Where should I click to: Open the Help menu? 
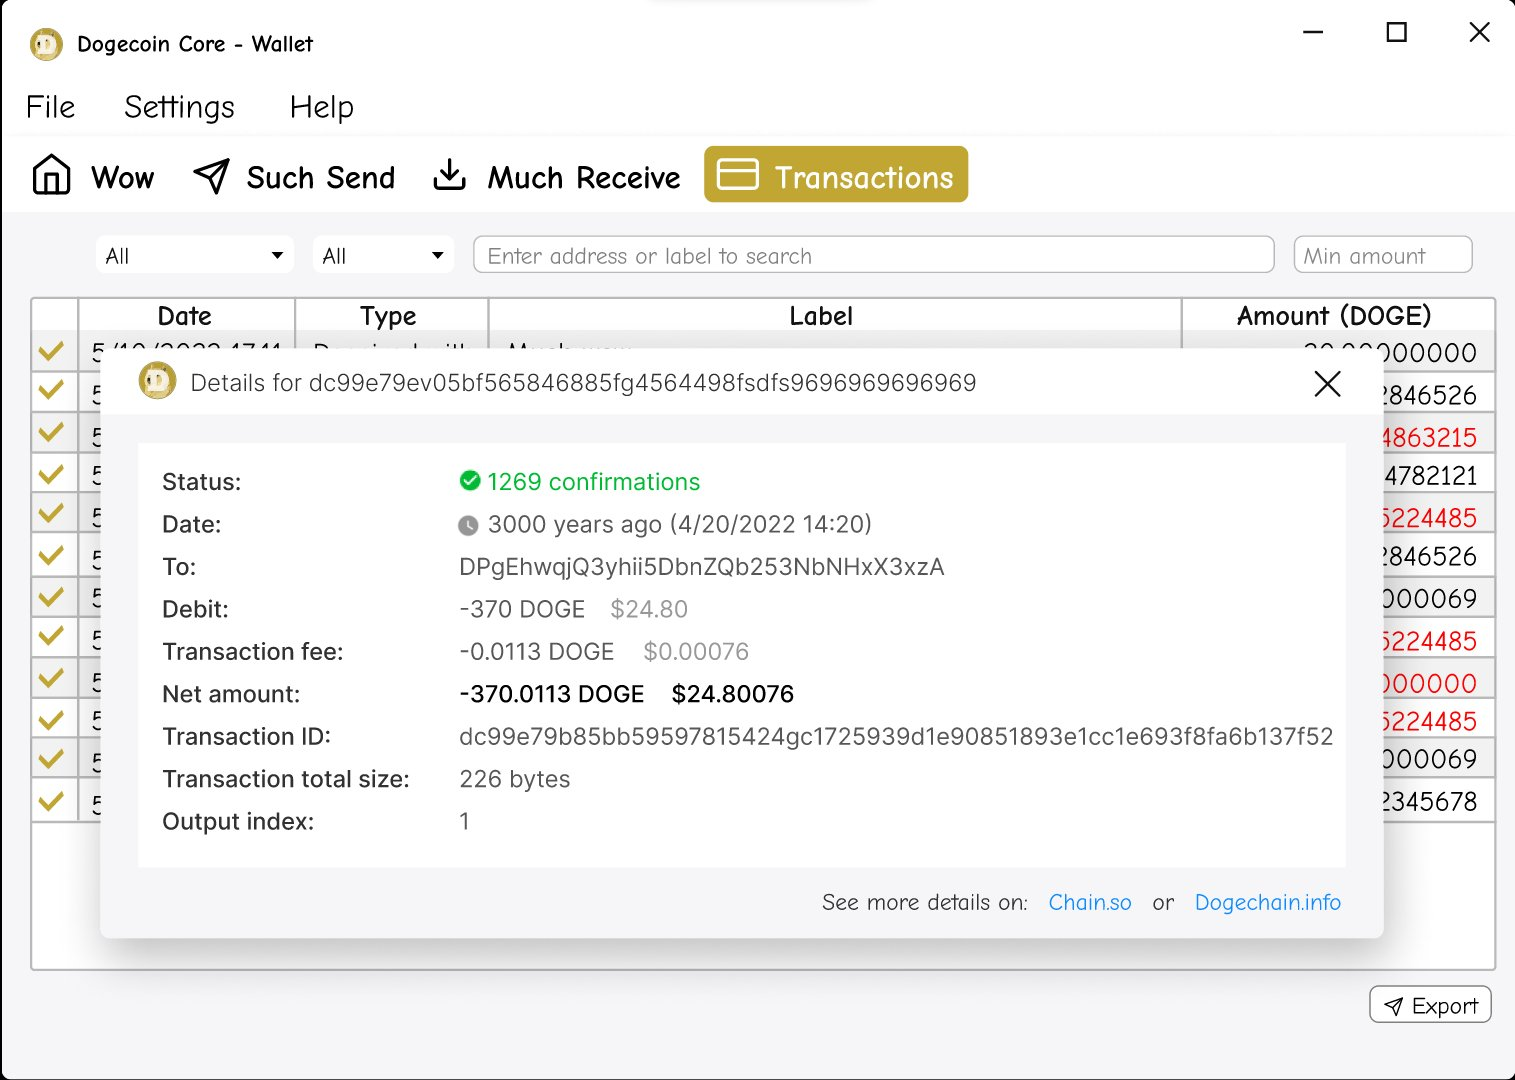click(x=321, y=107)
